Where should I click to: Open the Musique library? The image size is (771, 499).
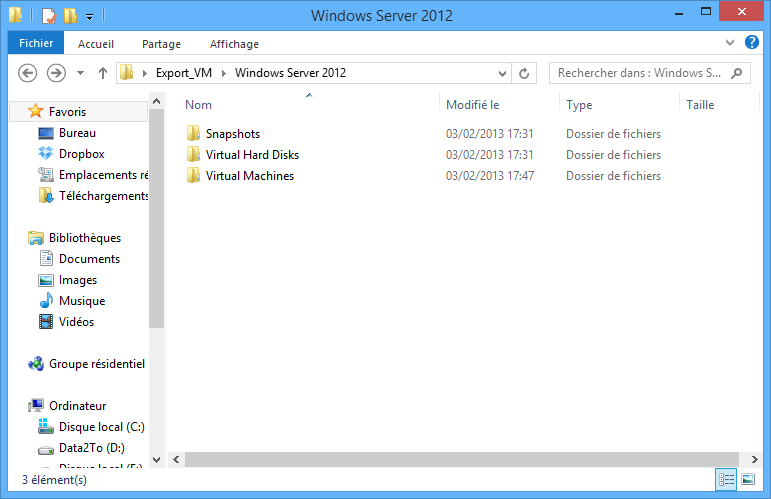pos(82,301)
